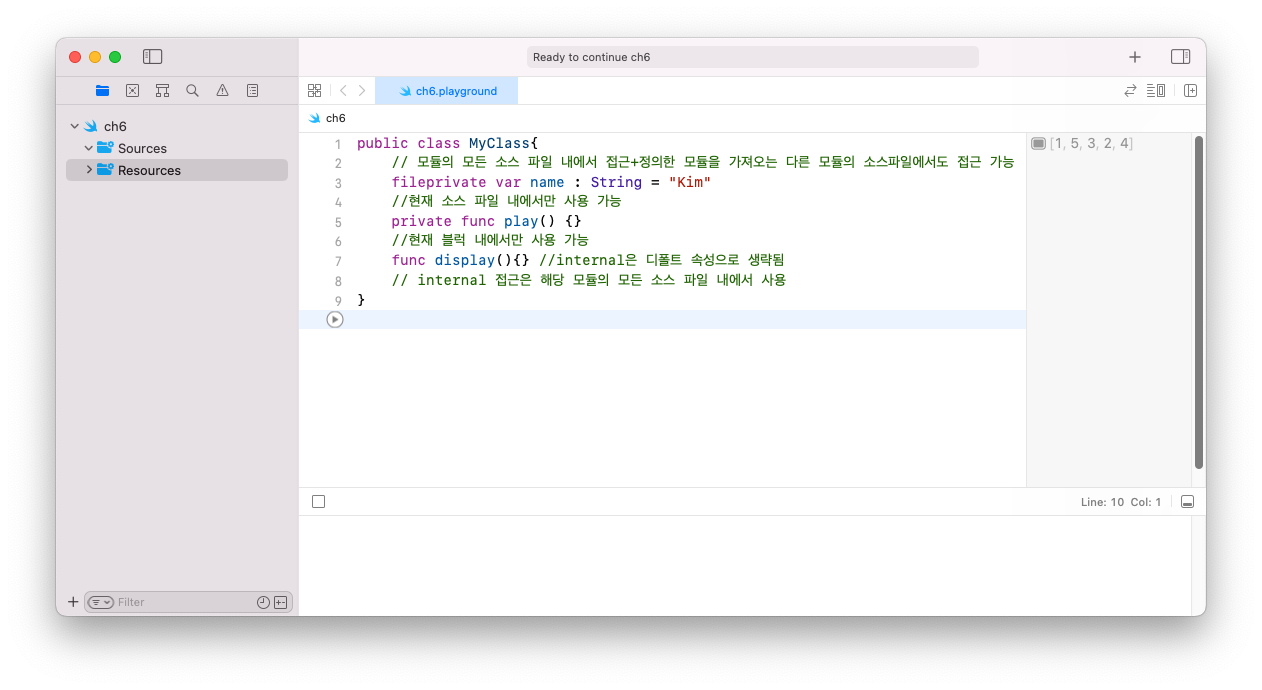Click the square icon in the debug bar
Viewport: 1262px width, 690px height.
pyautogui.click(x=318, y=502)
